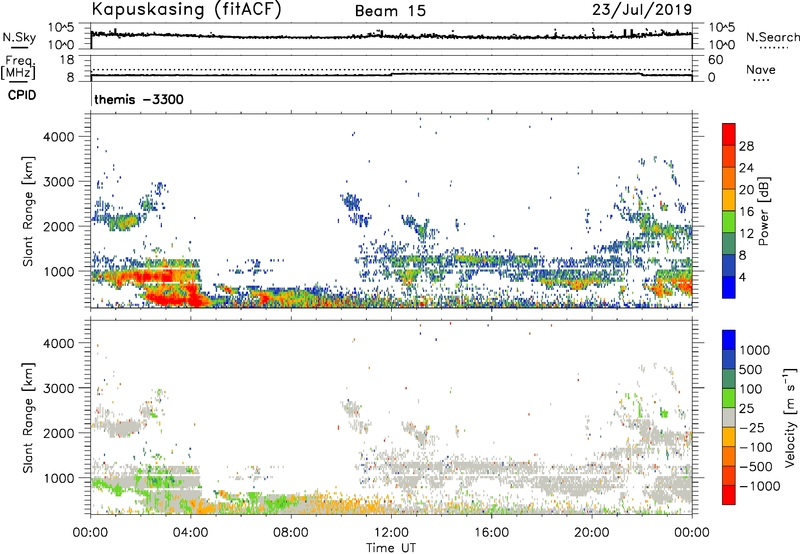Click the '04:00' time axis tick label

[191, 533]
